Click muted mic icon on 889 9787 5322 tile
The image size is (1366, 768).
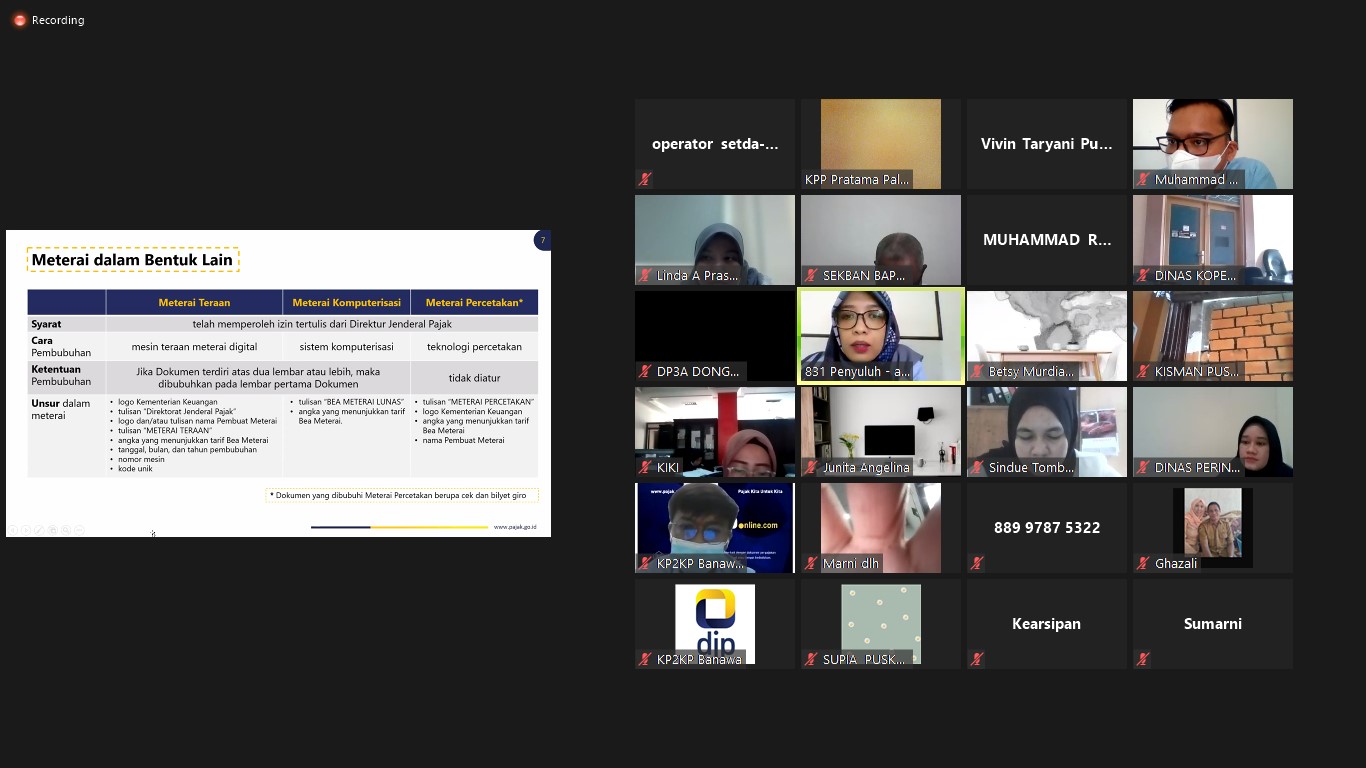click(978, 564)
